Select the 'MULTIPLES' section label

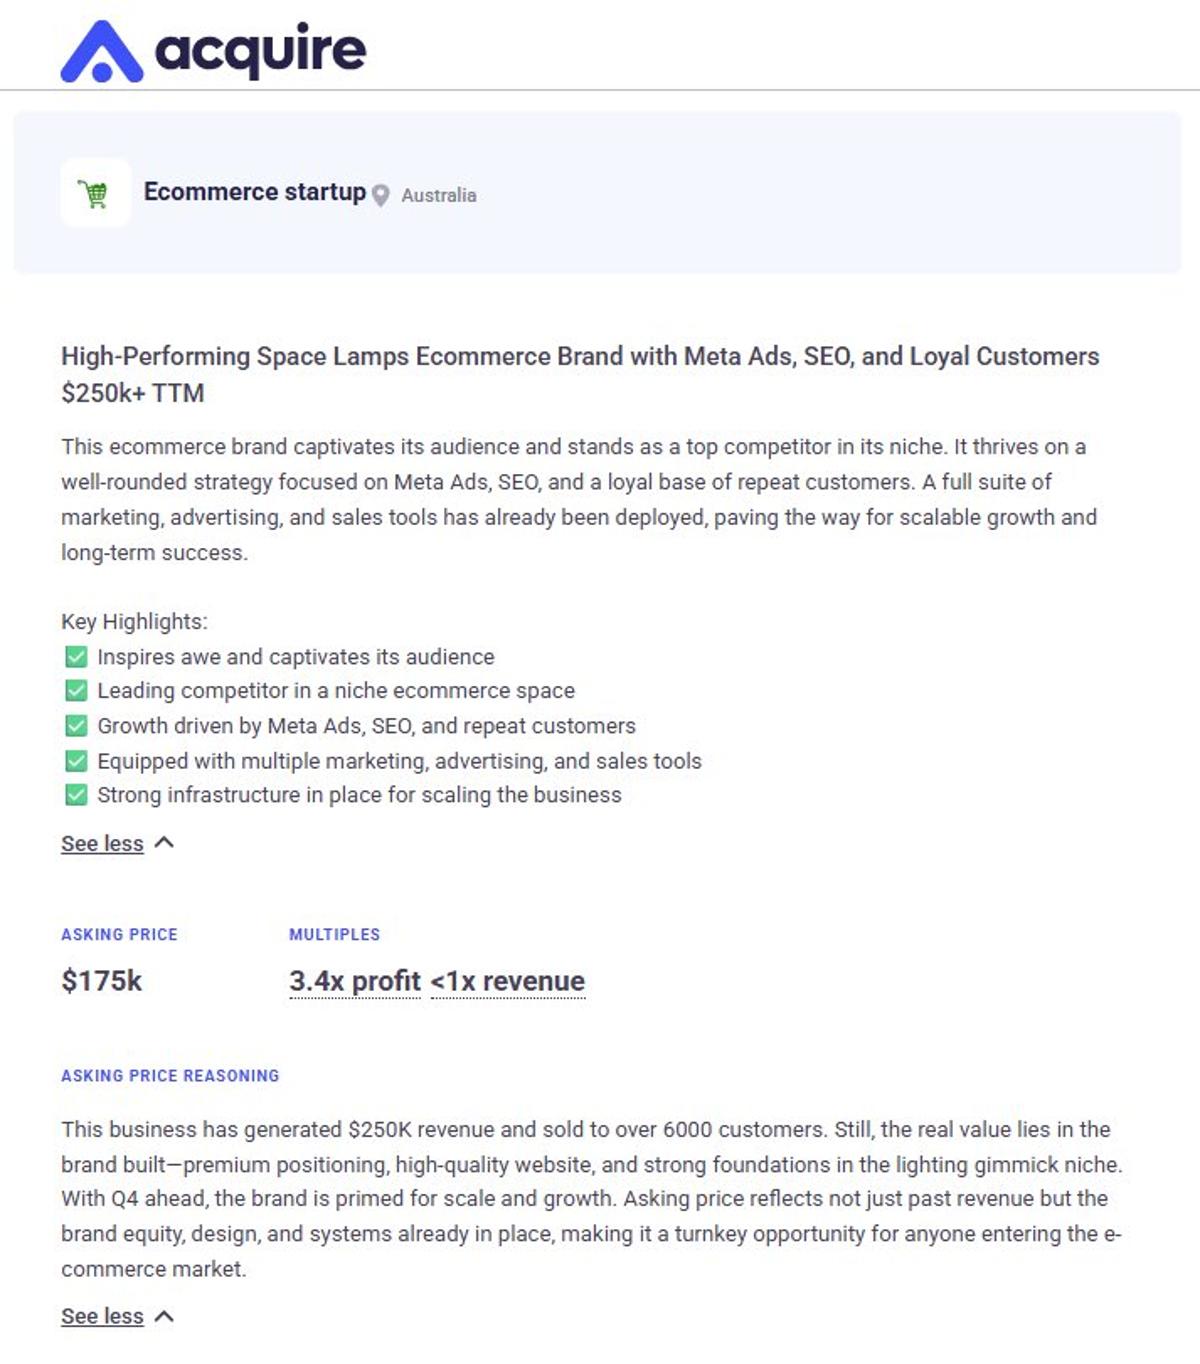(x=334, y=934)
